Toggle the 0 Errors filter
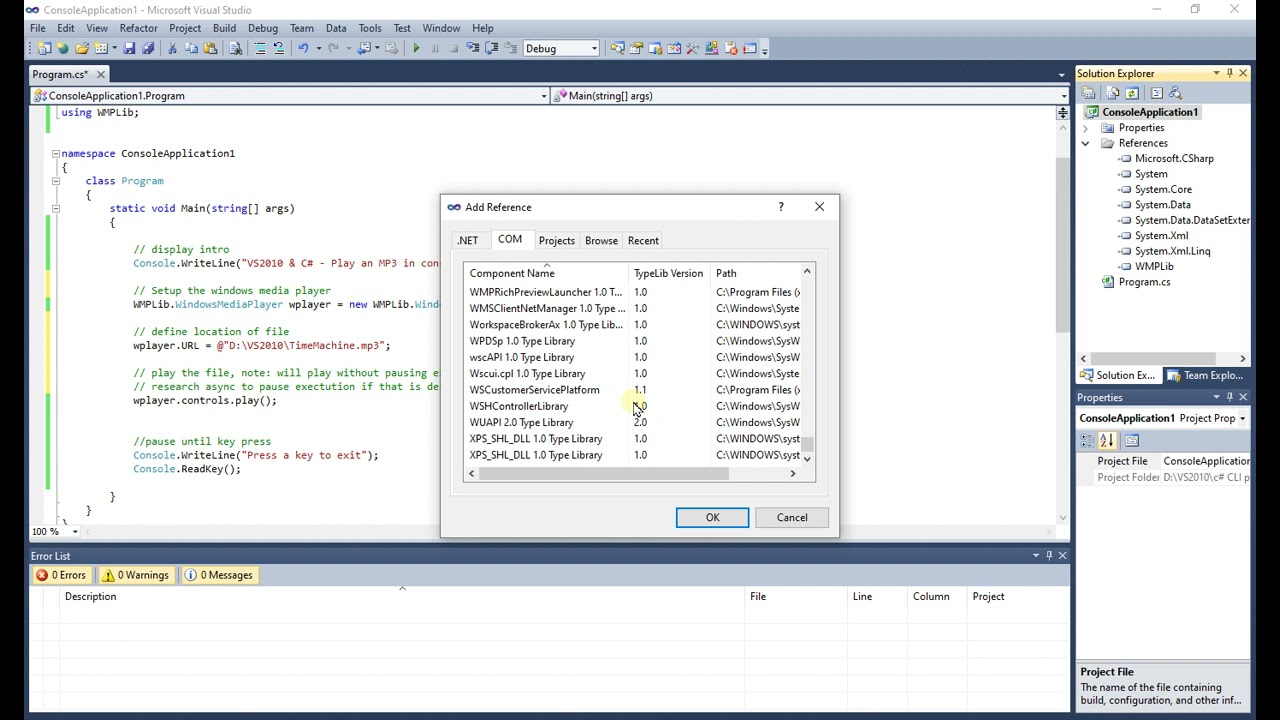Viewport: 1280px width, 720px height. (x=61, y=575)
